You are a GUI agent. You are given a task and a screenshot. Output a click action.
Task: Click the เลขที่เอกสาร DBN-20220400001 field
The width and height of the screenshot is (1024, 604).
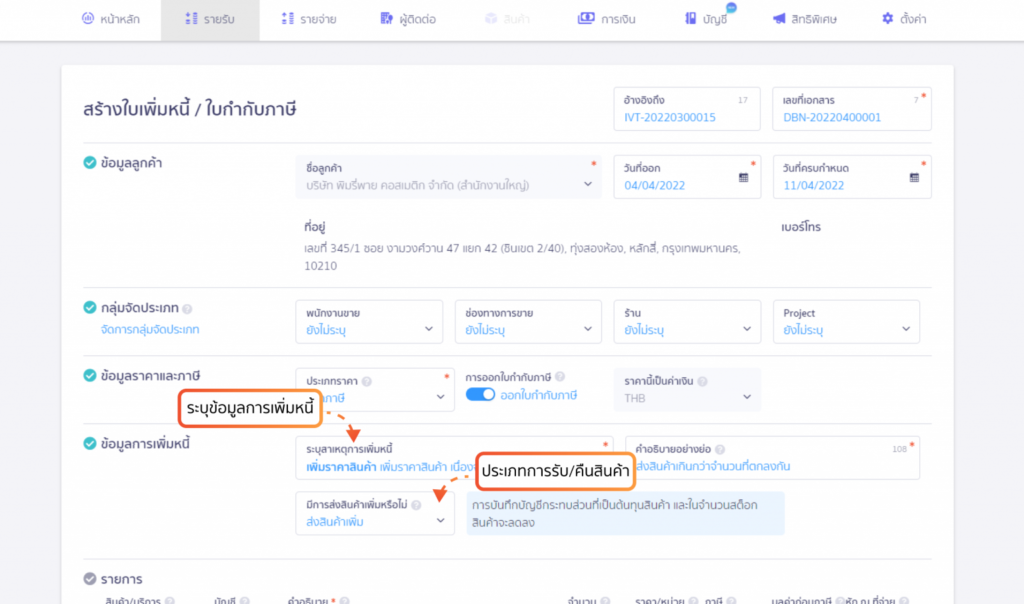click(852, 109)
